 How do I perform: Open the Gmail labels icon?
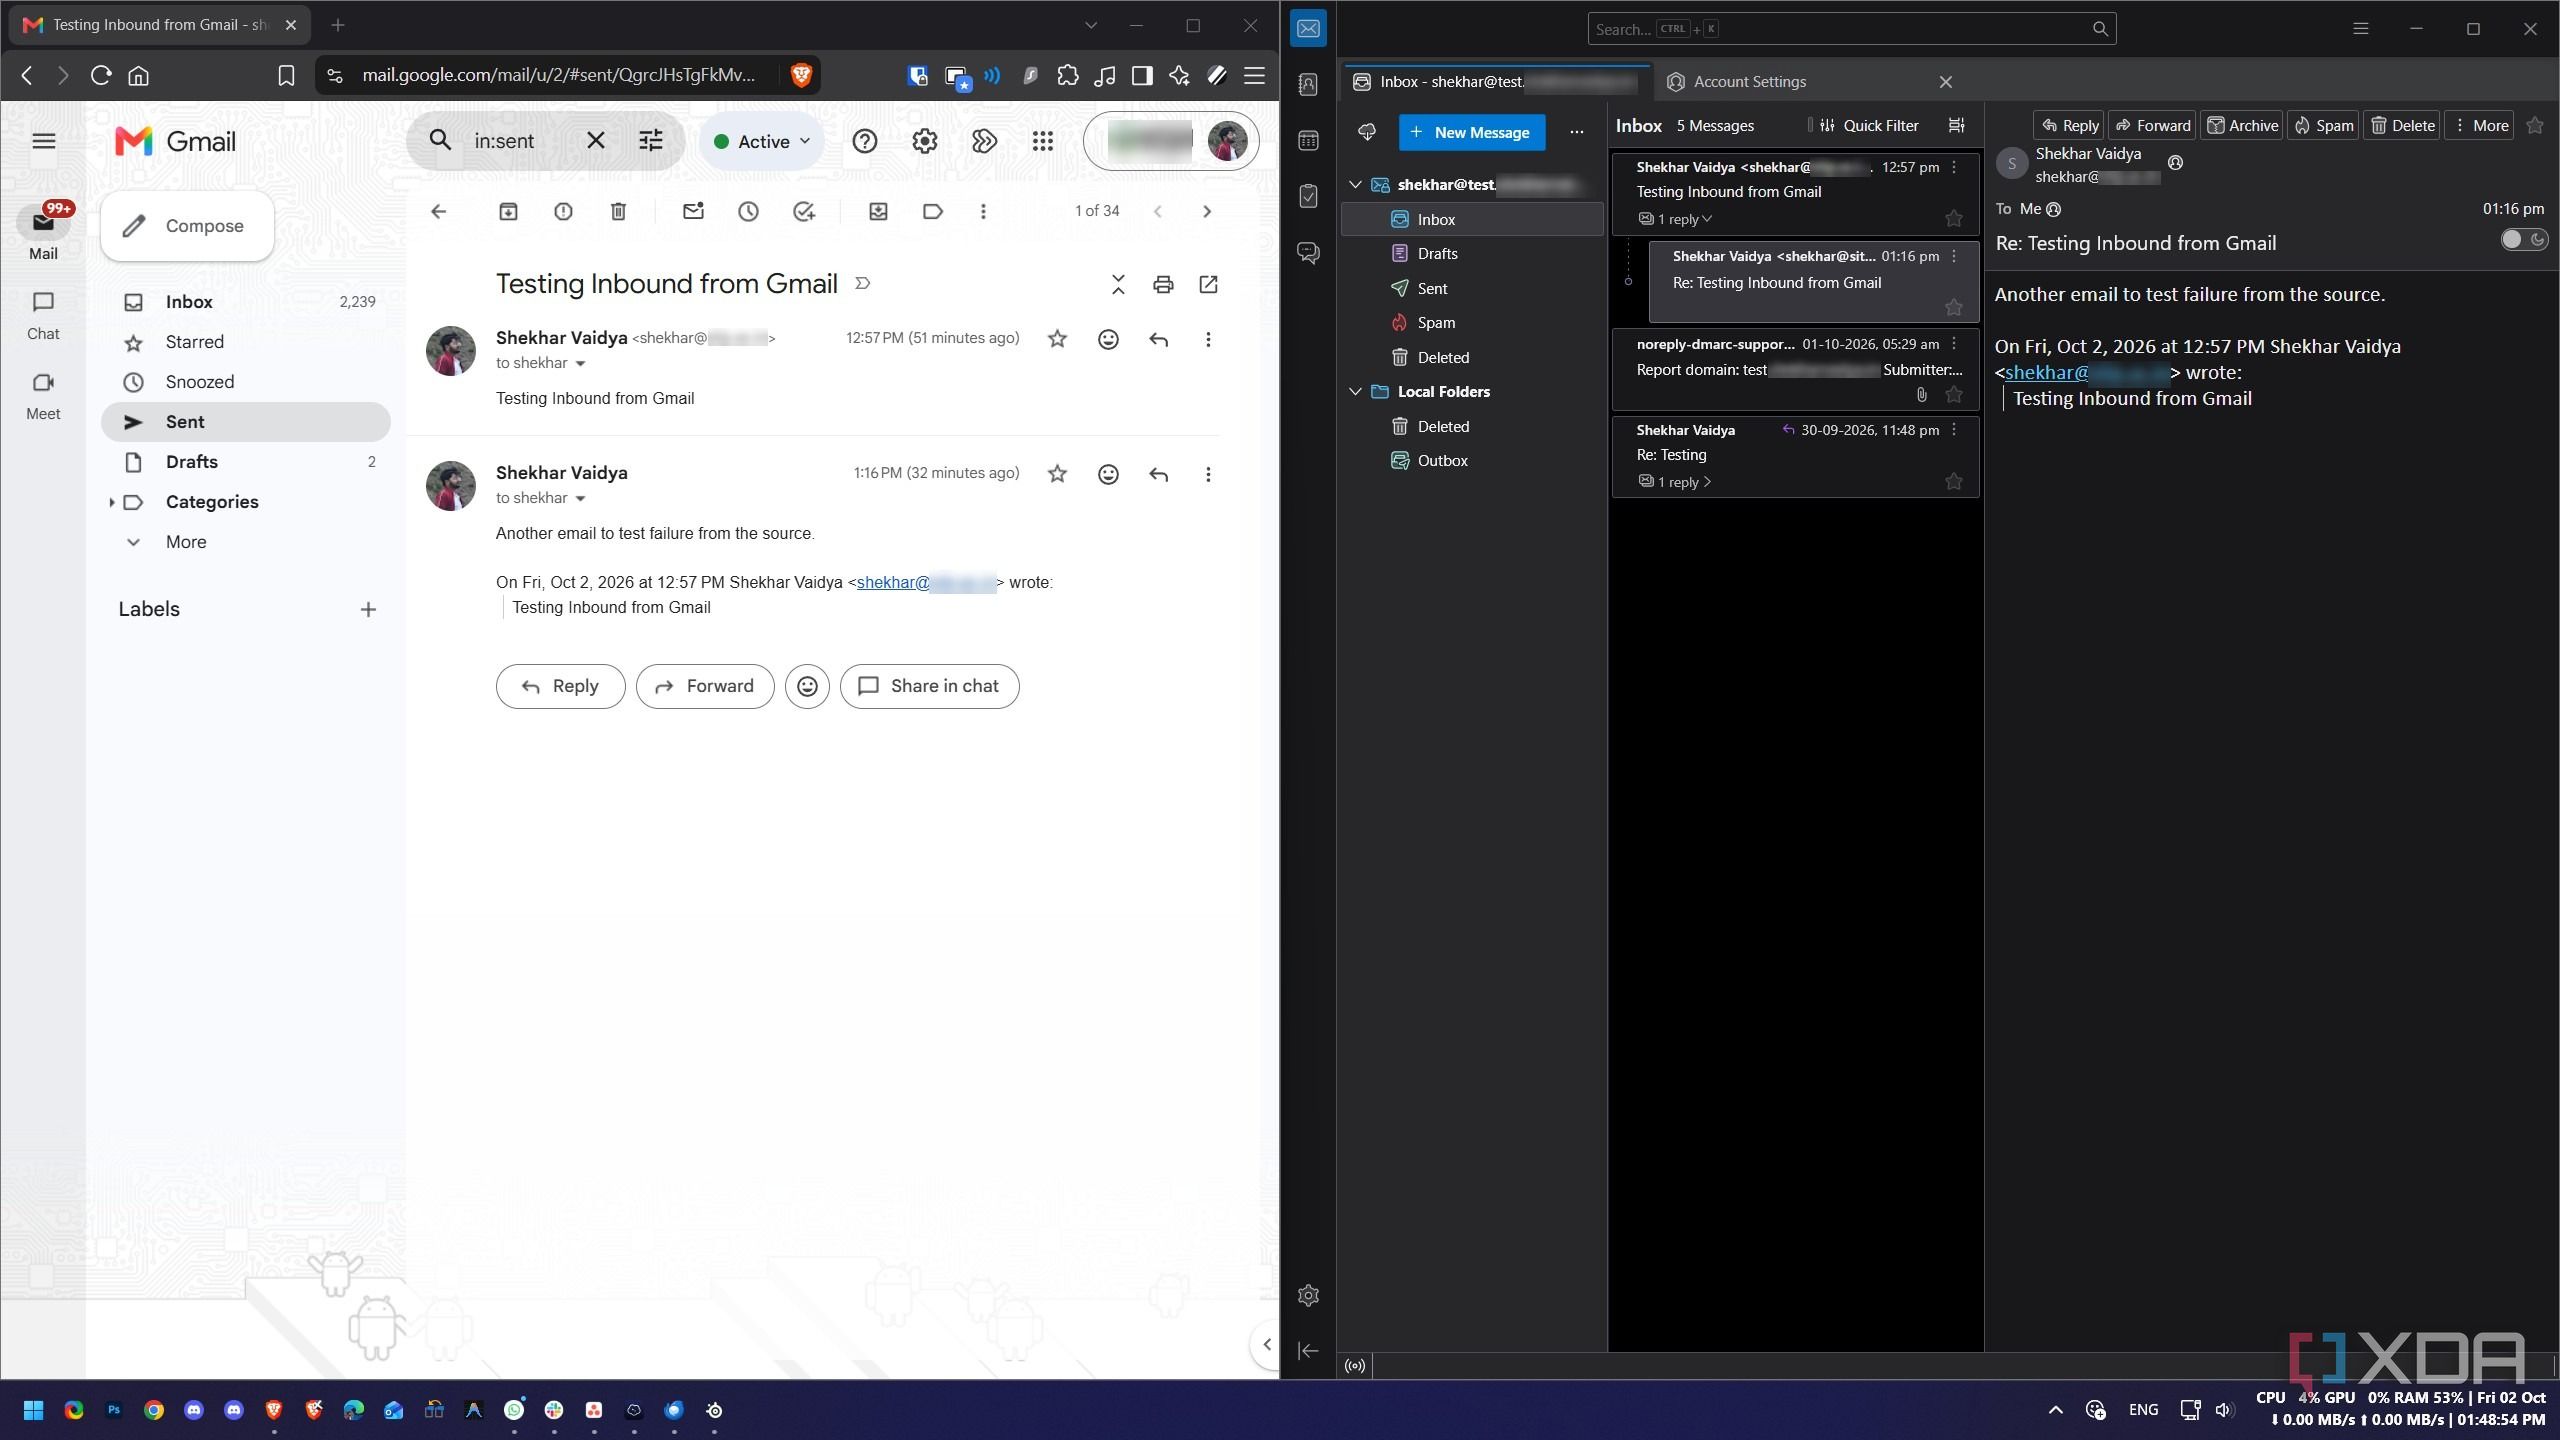[x=932, y=211]
